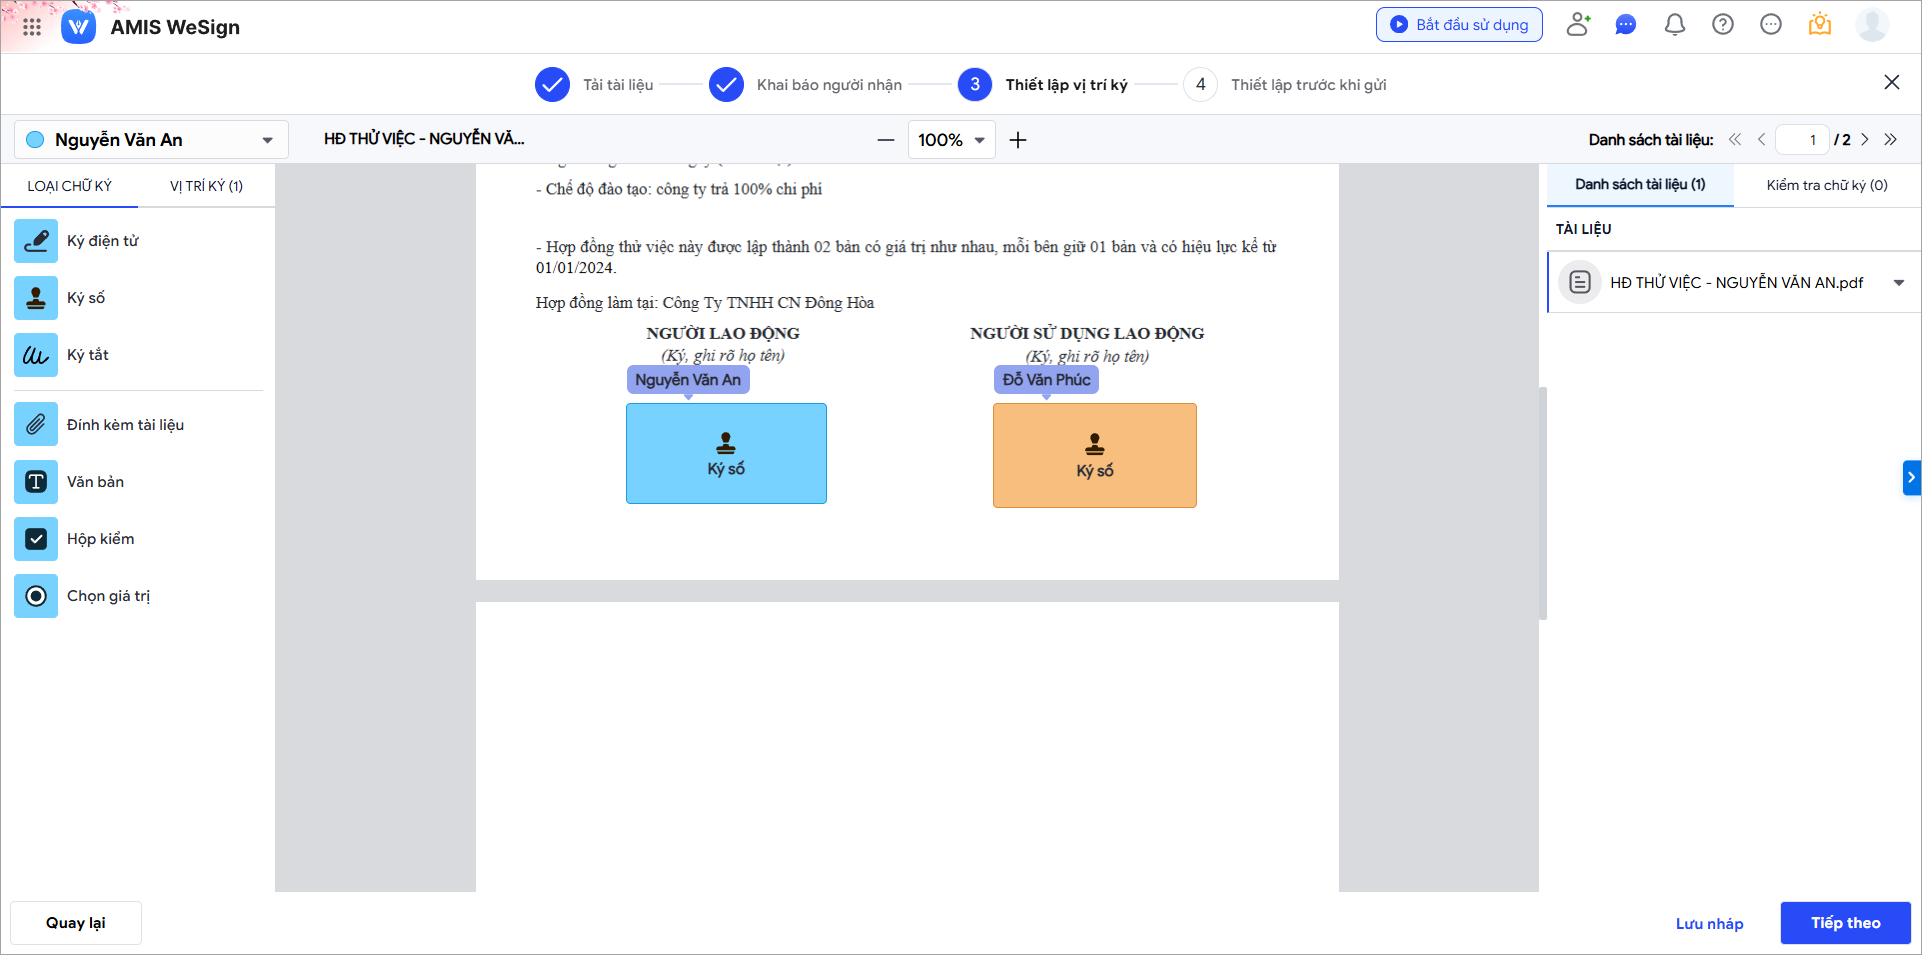Screen dimensions: 1922x955
Task: Switch to Kiểm tra chữ ký (0) tab
Action: [x=1827, y=185]
